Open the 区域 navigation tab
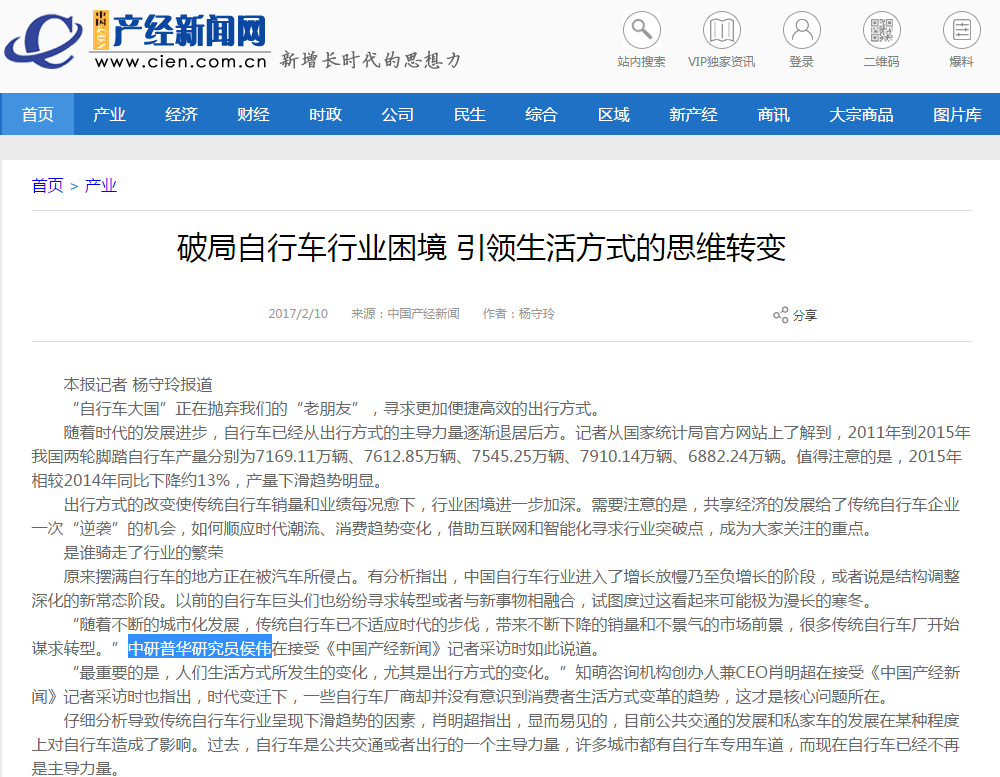This screenshot has height=777, width=1000. [x=614, y=114]
